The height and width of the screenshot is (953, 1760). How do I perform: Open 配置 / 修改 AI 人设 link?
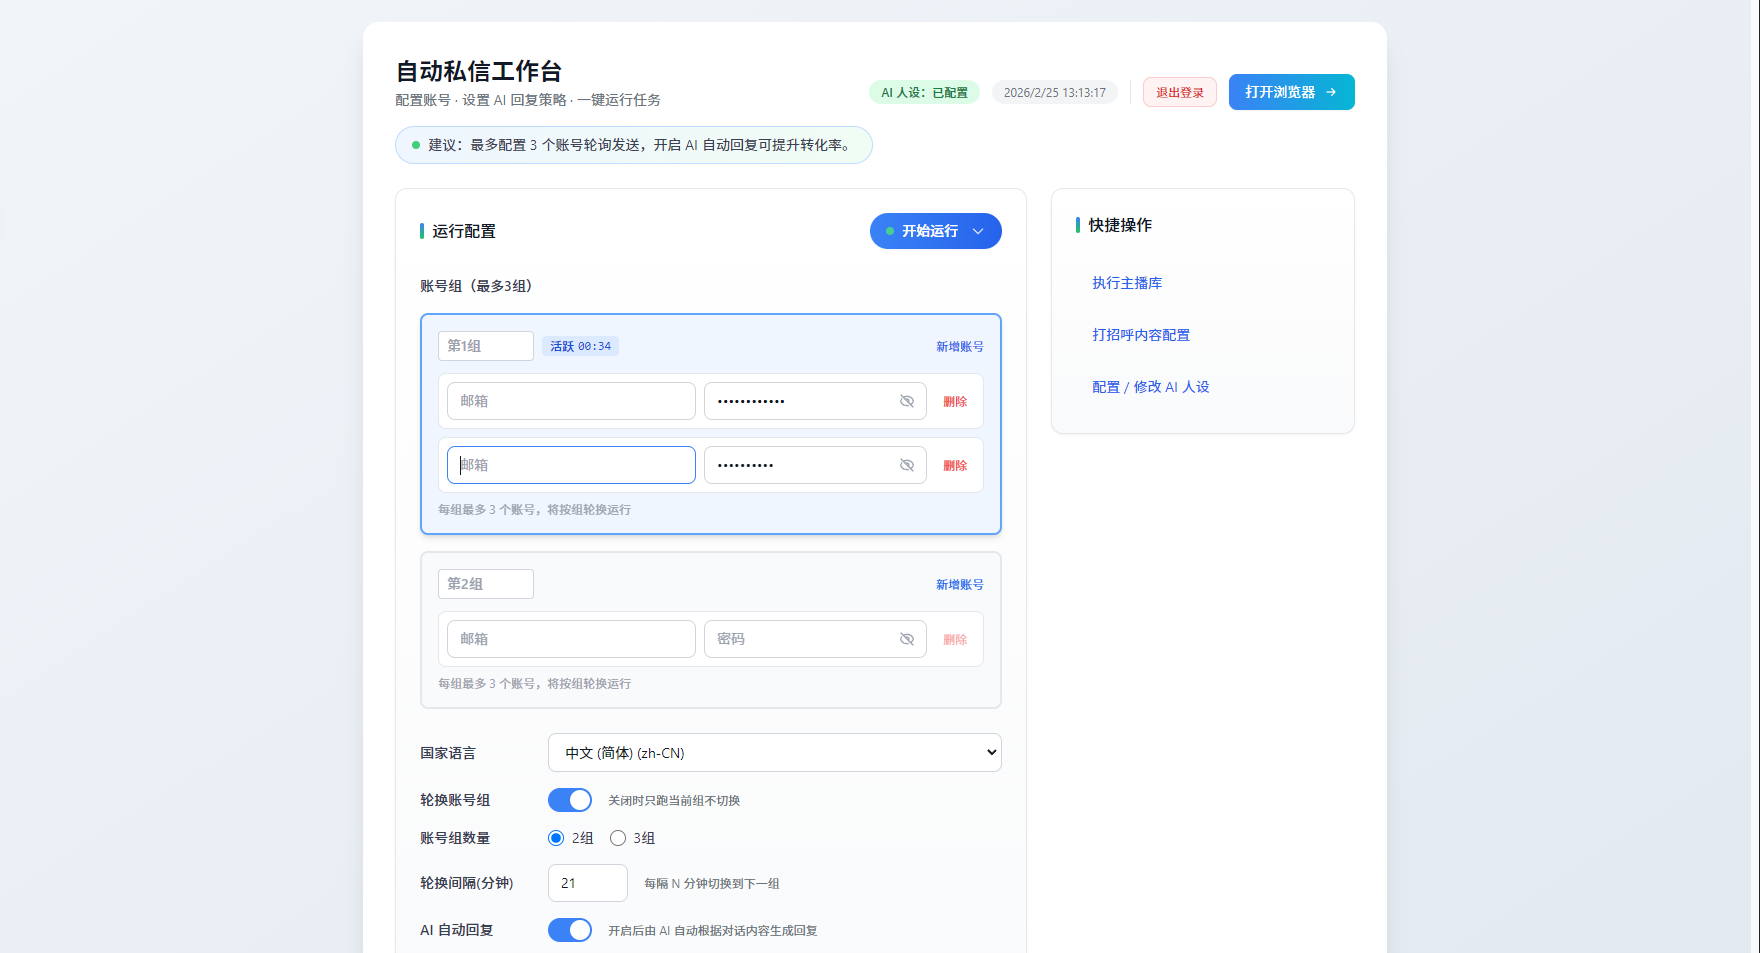coord(1150,387)
